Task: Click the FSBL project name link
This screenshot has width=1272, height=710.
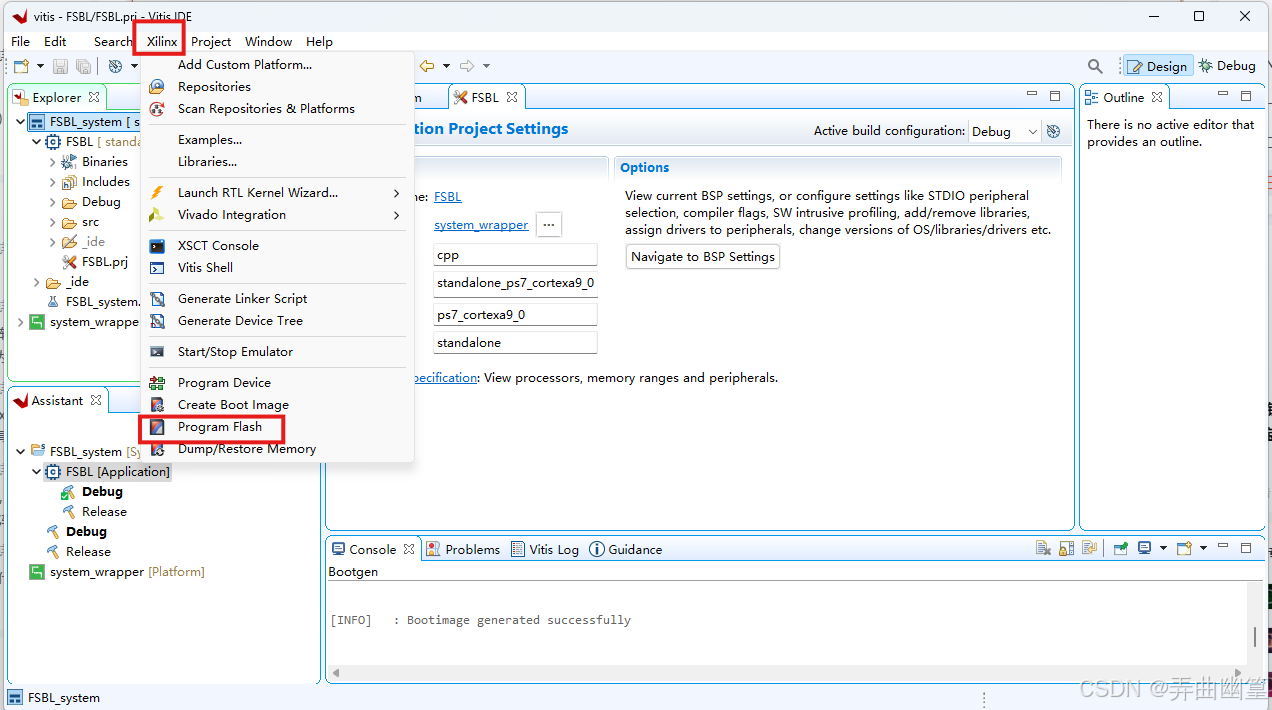Action: [448, 197]
